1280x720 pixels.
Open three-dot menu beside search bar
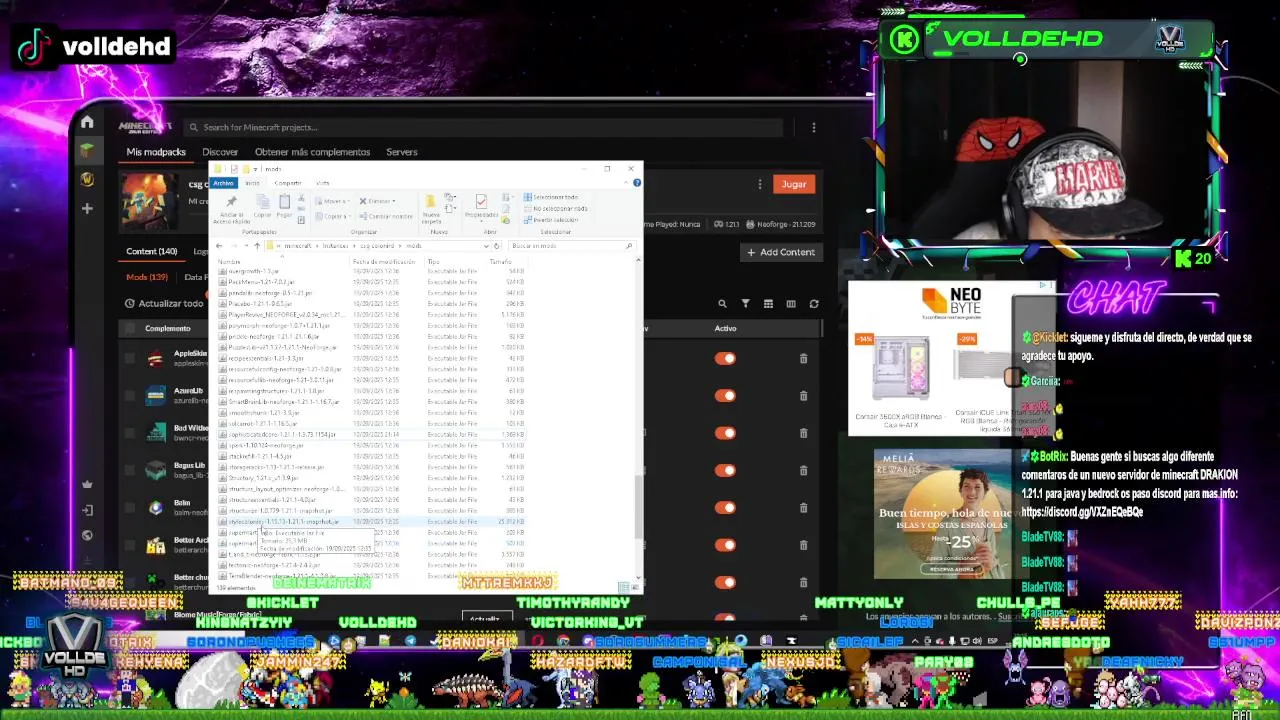[814, 127]
